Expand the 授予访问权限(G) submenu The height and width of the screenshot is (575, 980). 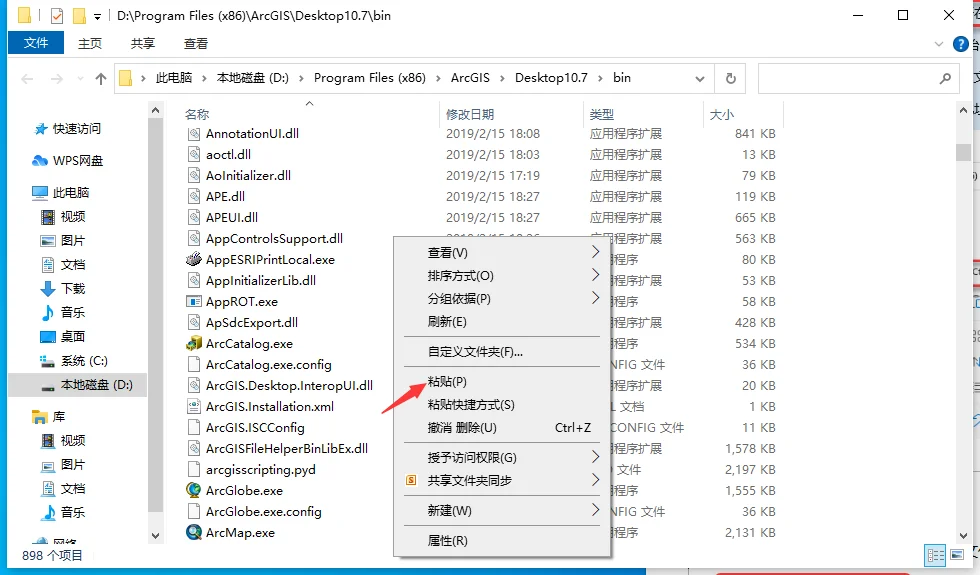(x=596, y=457)
